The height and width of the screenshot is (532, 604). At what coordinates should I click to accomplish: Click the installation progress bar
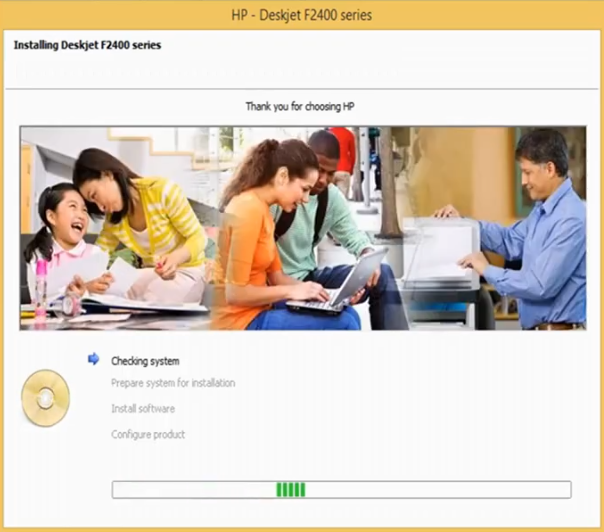pos(342,490)
